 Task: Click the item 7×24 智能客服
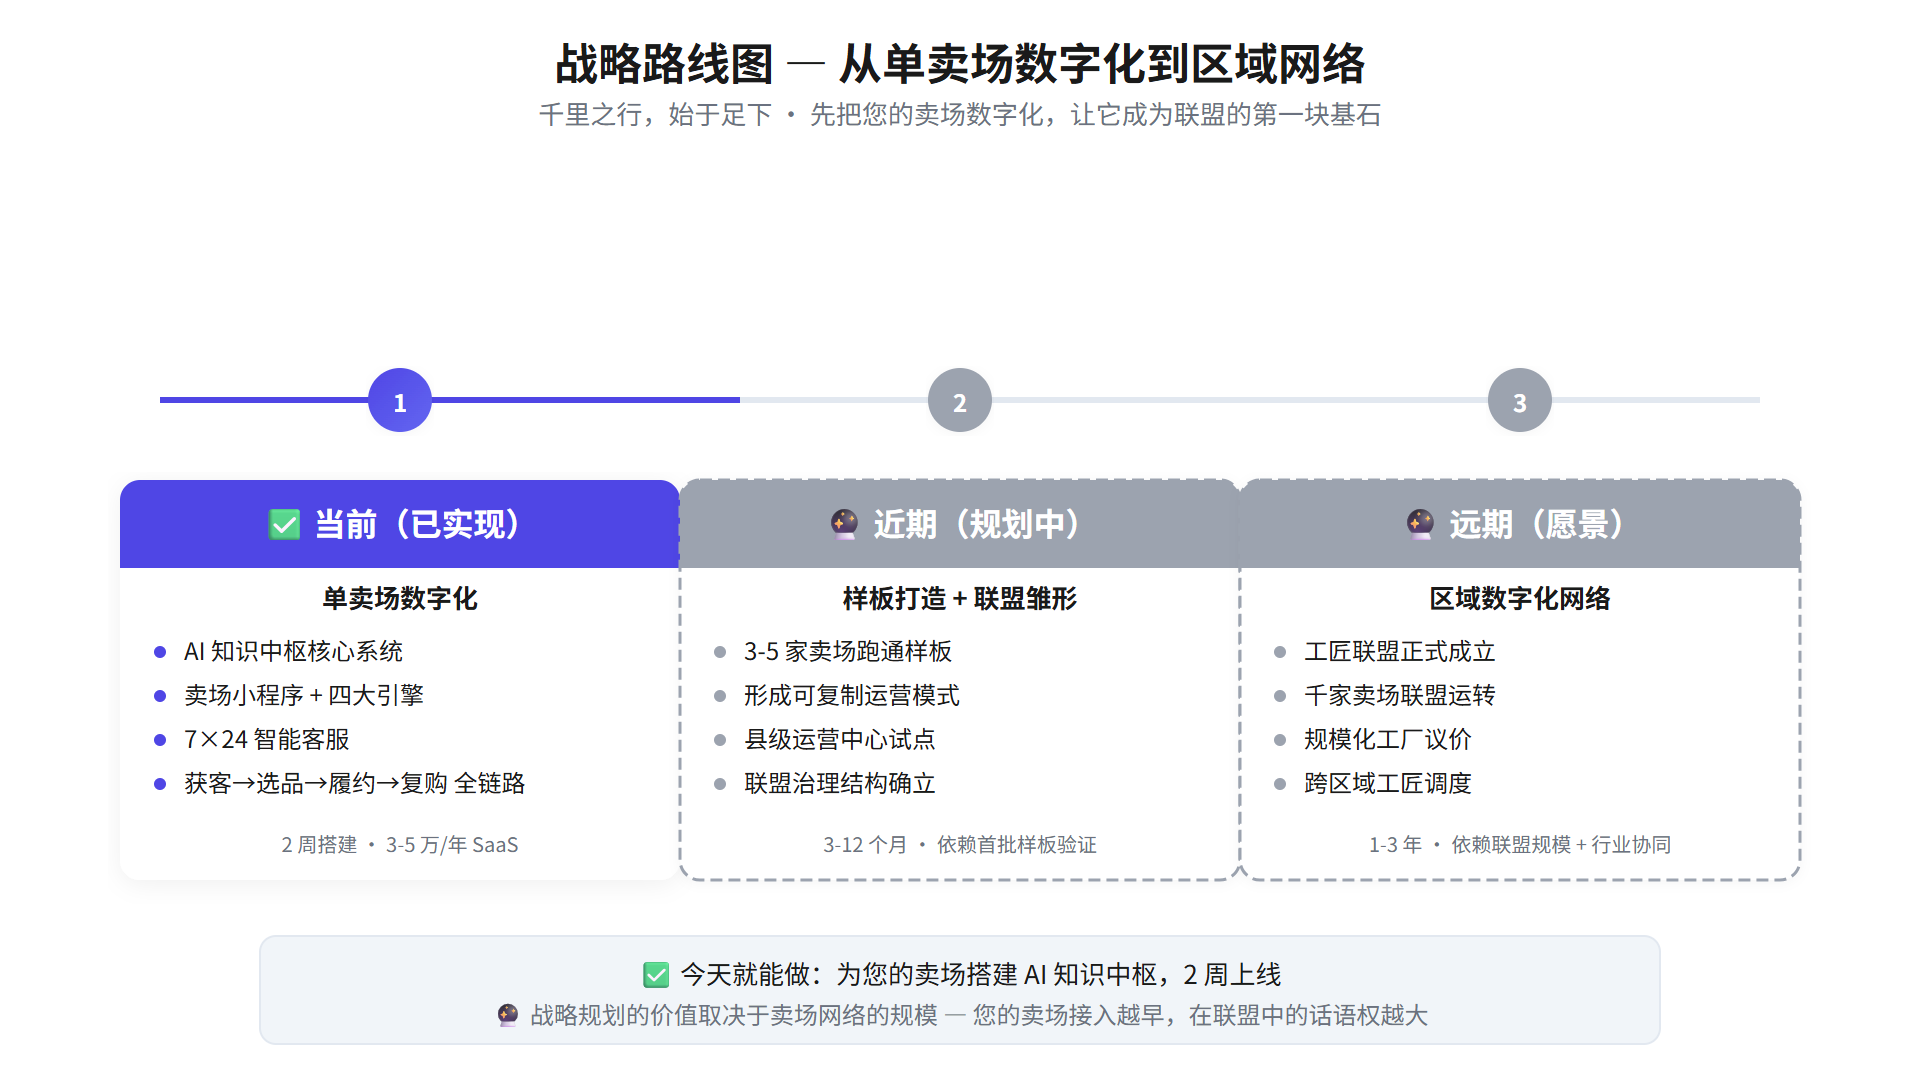click(267, 739)
